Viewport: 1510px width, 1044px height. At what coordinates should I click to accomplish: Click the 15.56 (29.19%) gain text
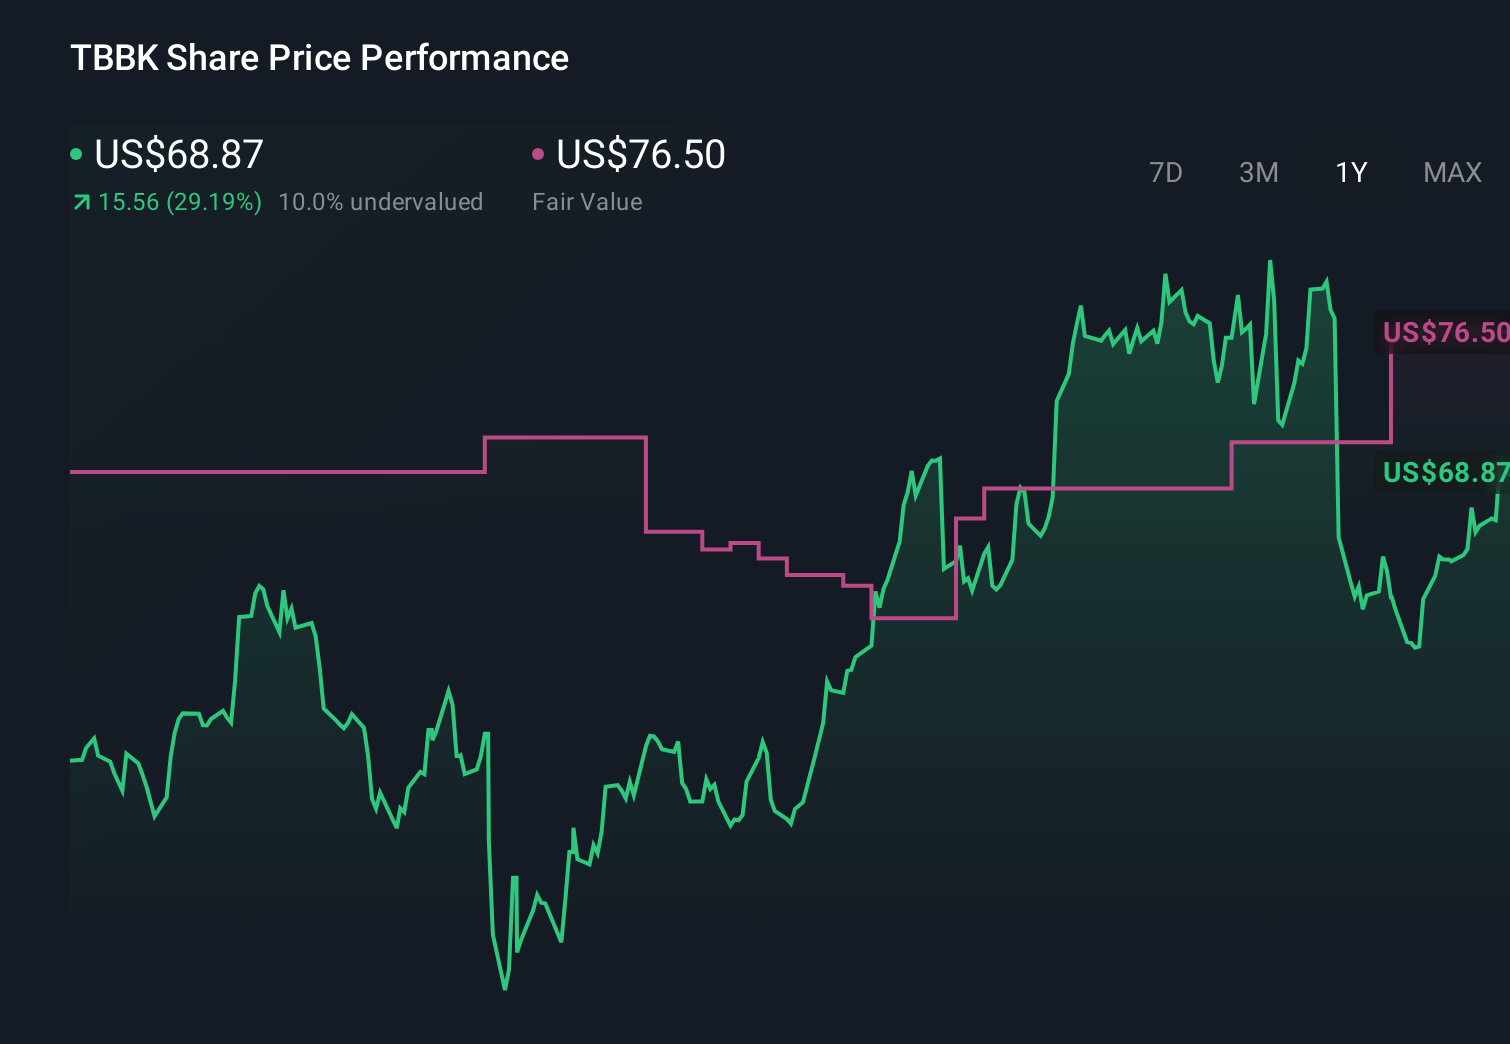click(x=178, y=201)
